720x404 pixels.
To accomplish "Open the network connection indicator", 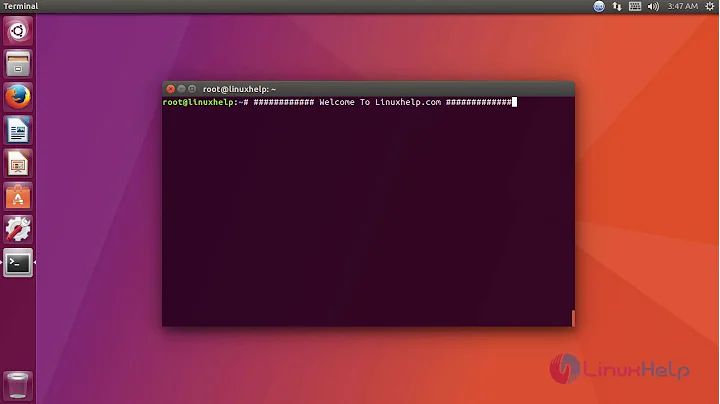I will tap(617, 6).
